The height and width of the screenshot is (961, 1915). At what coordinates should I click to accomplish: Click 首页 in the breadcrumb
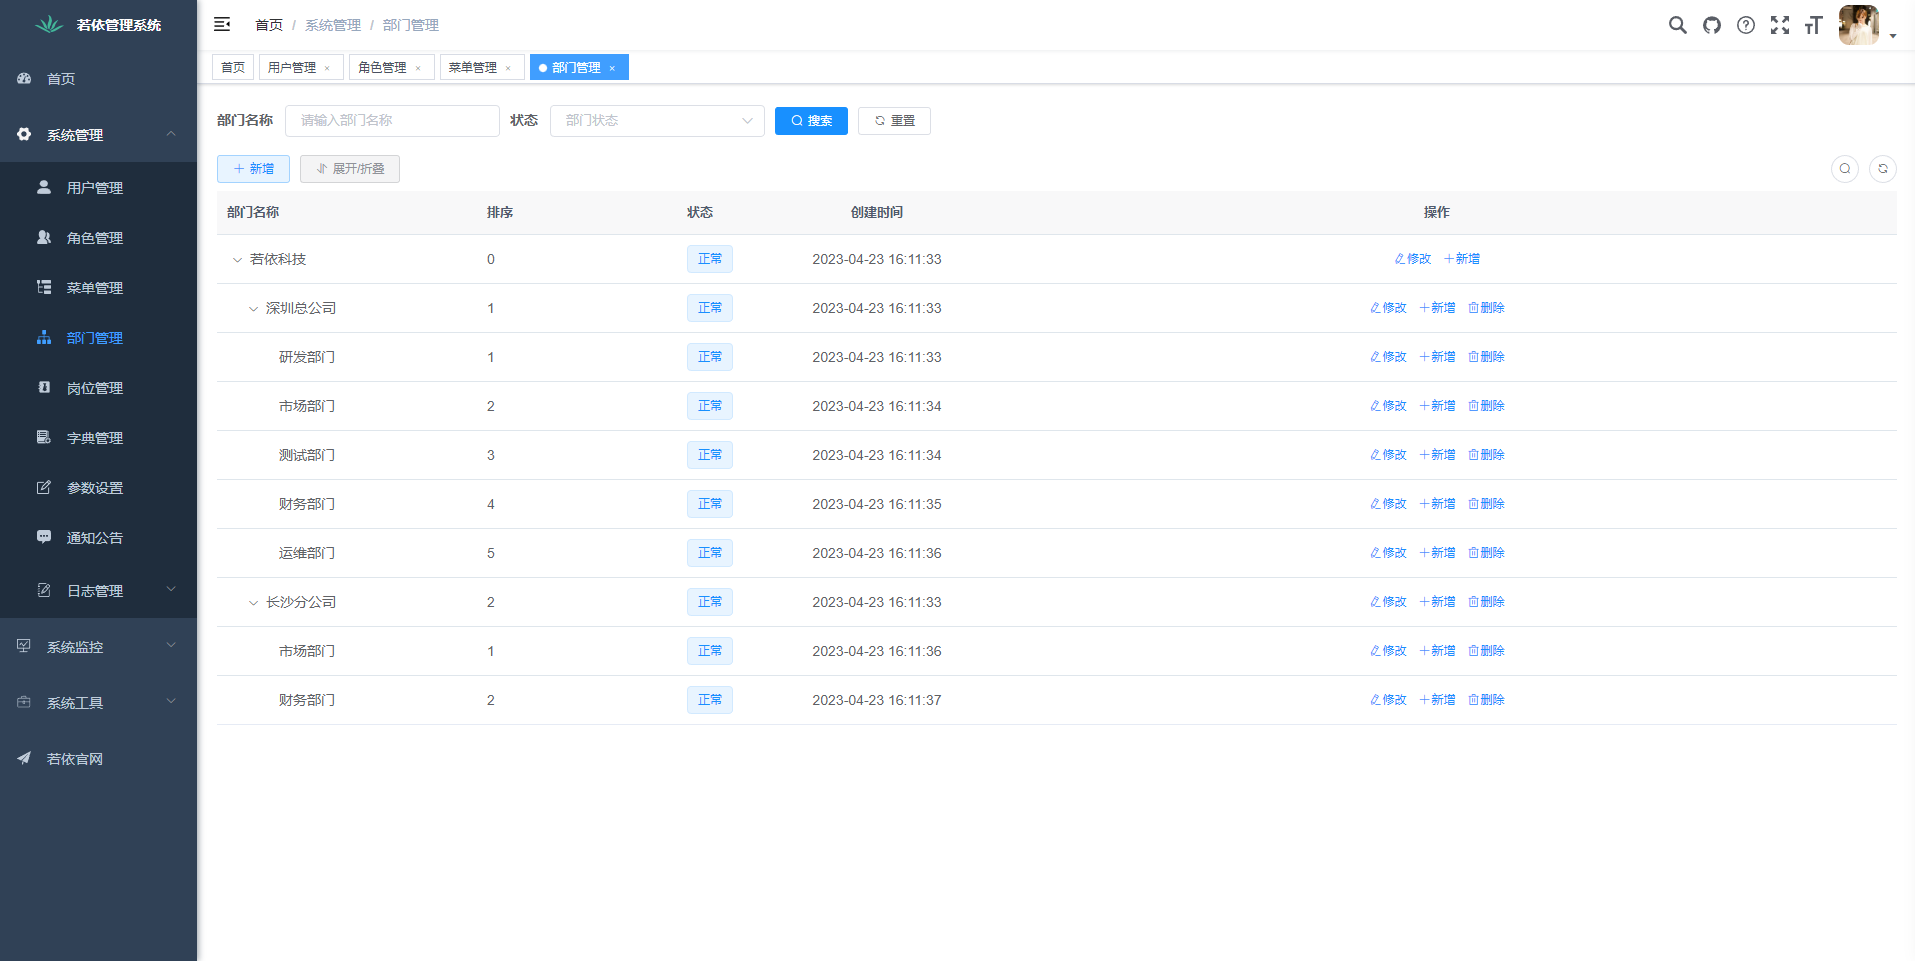pyautogui.click(x=269, y=25)
